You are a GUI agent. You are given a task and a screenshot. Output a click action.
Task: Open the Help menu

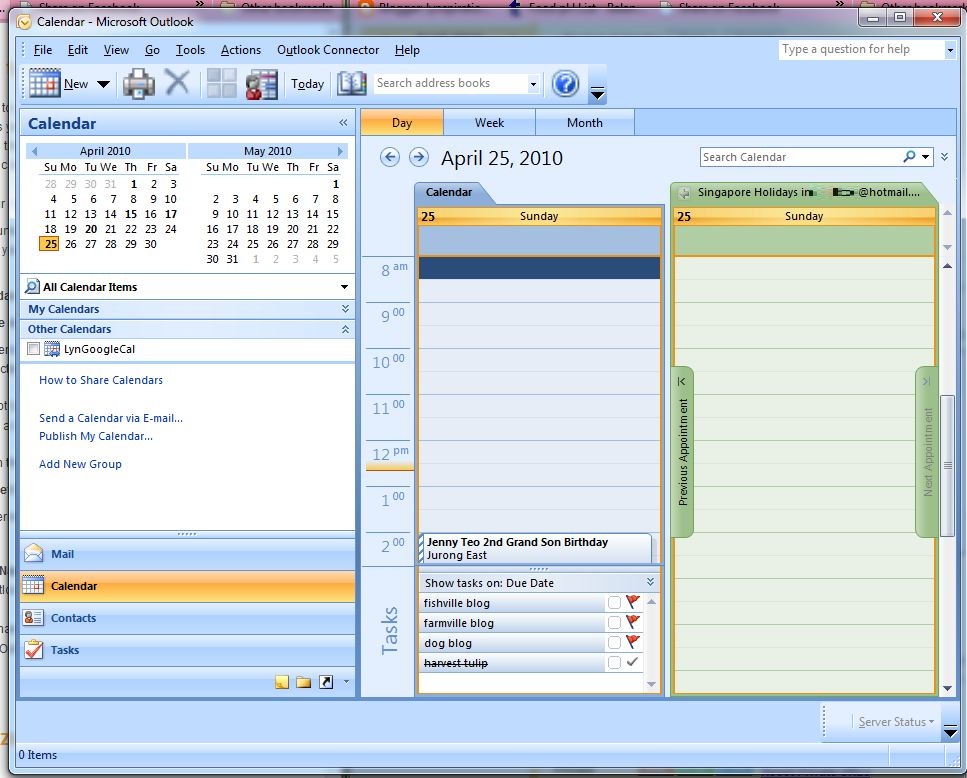[x=407, y=50]
